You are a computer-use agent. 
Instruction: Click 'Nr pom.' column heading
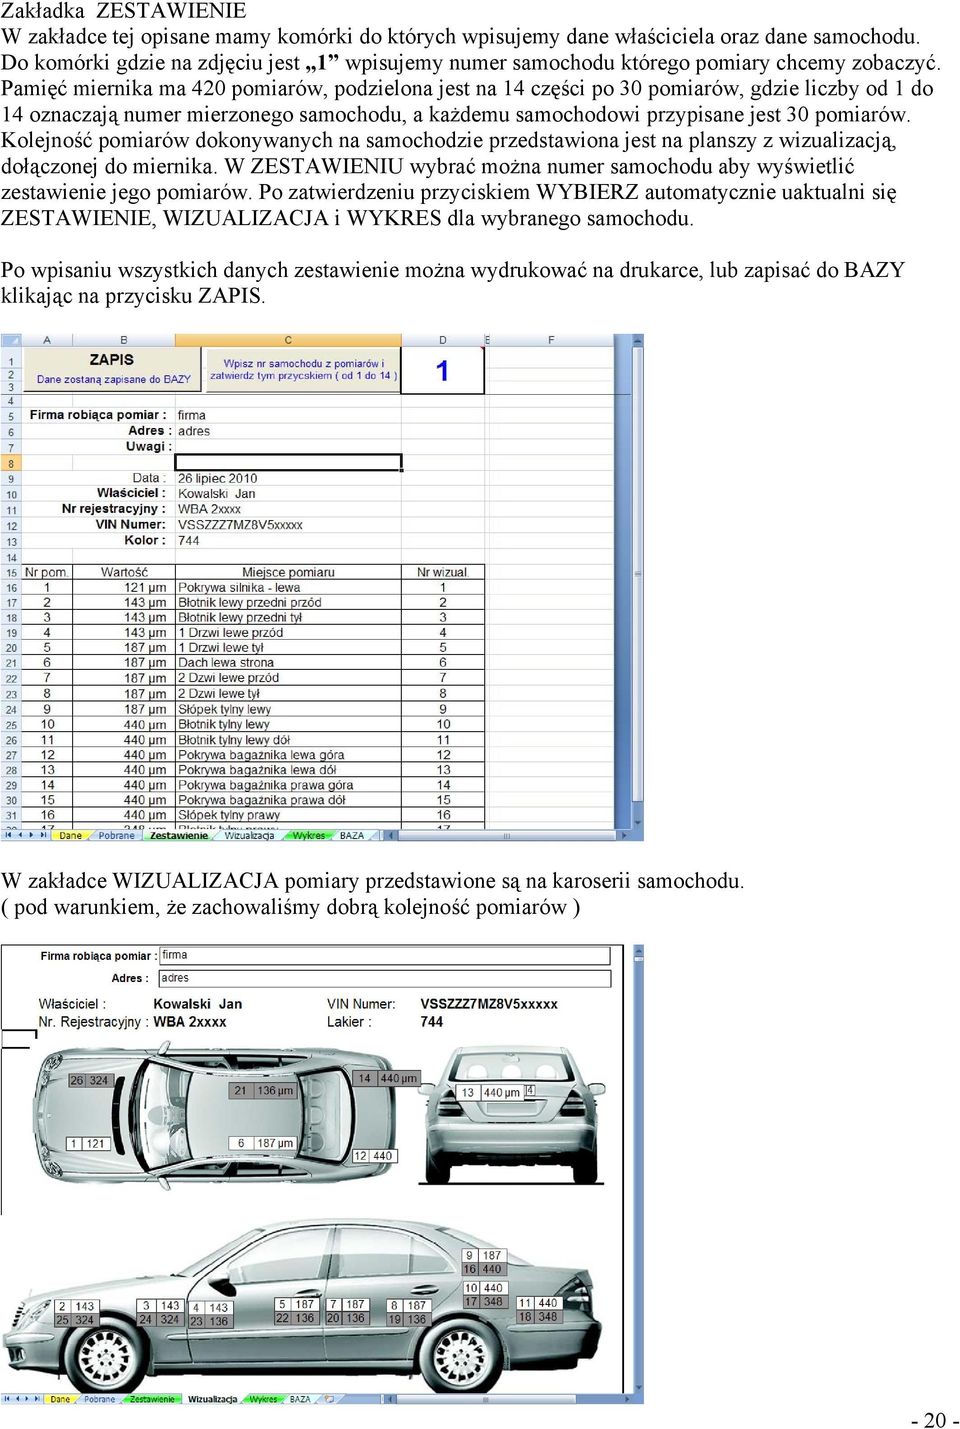(x=47, y=572)
